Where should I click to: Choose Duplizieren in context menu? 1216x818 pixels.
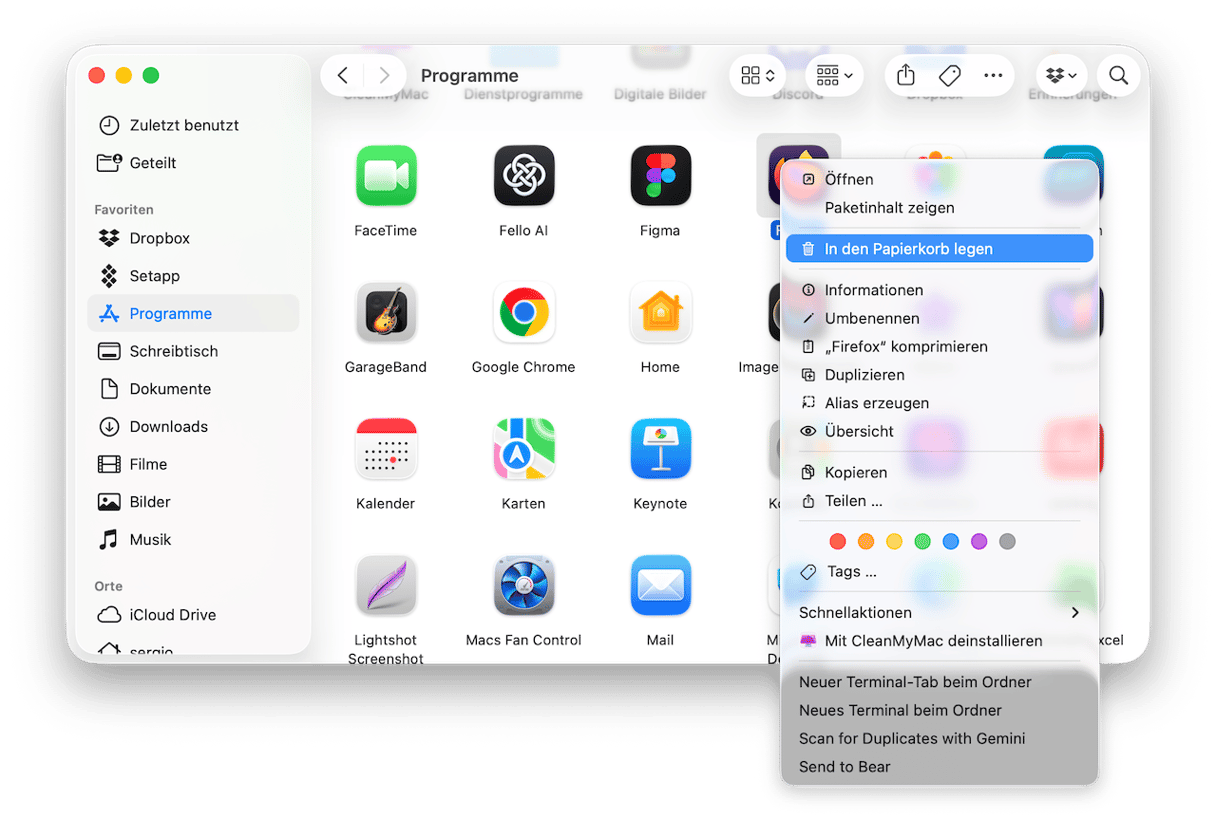click(939, 375)
